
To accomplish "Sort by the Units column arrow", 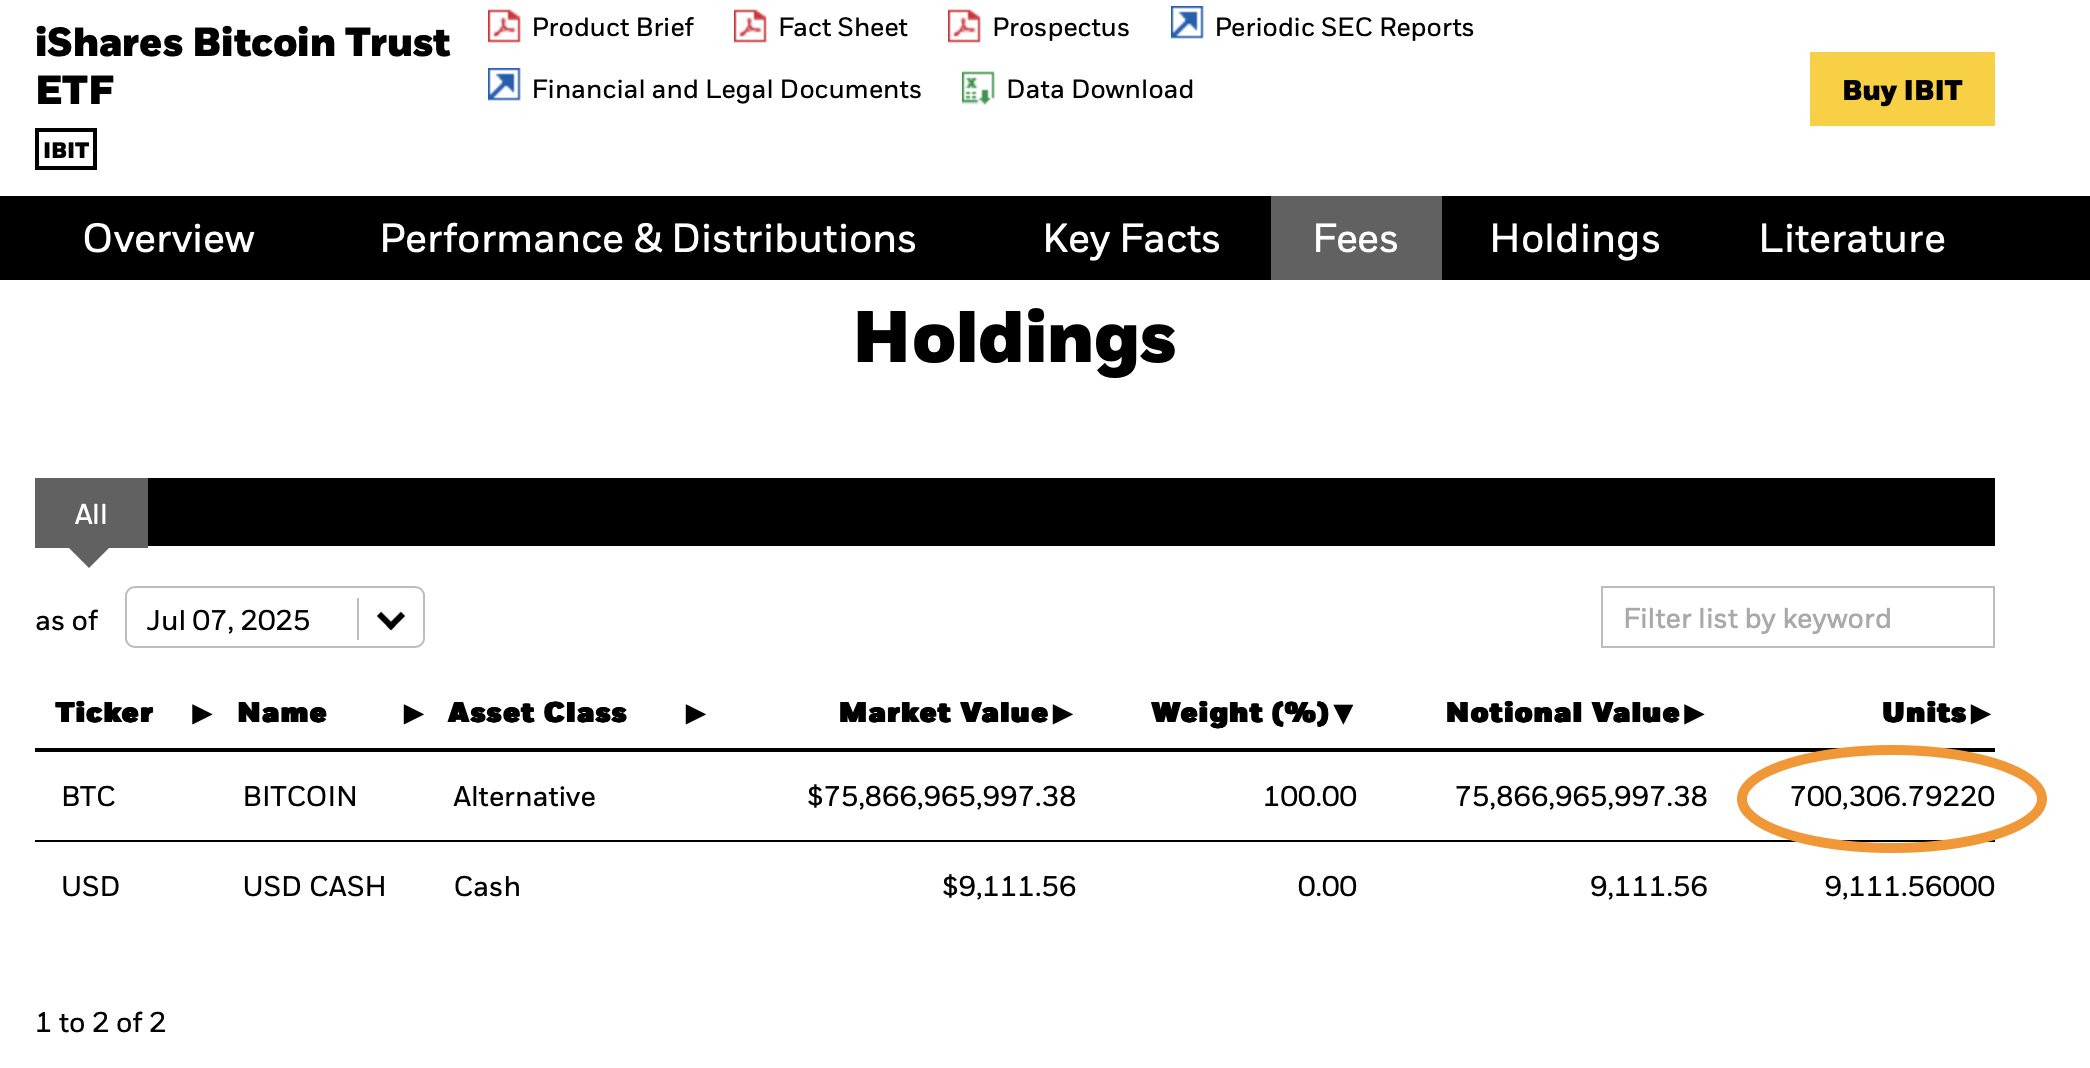I will [x=1980, y=714].
